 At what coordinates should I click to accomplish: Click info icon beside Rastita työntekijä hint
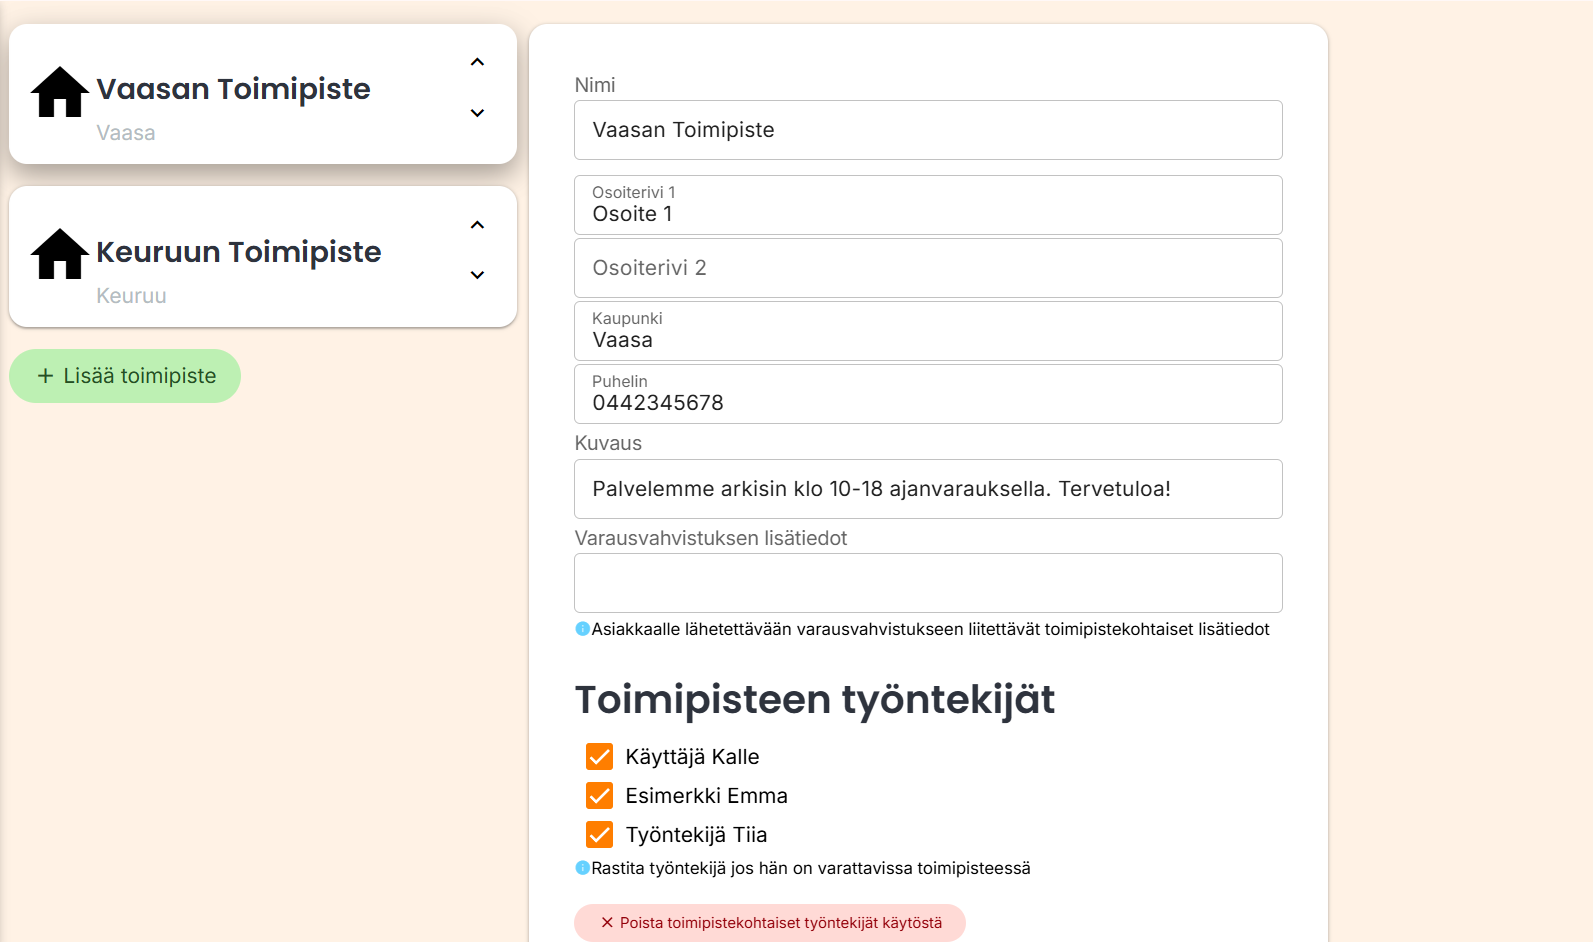pyautogui.click(x=582, y=868)
